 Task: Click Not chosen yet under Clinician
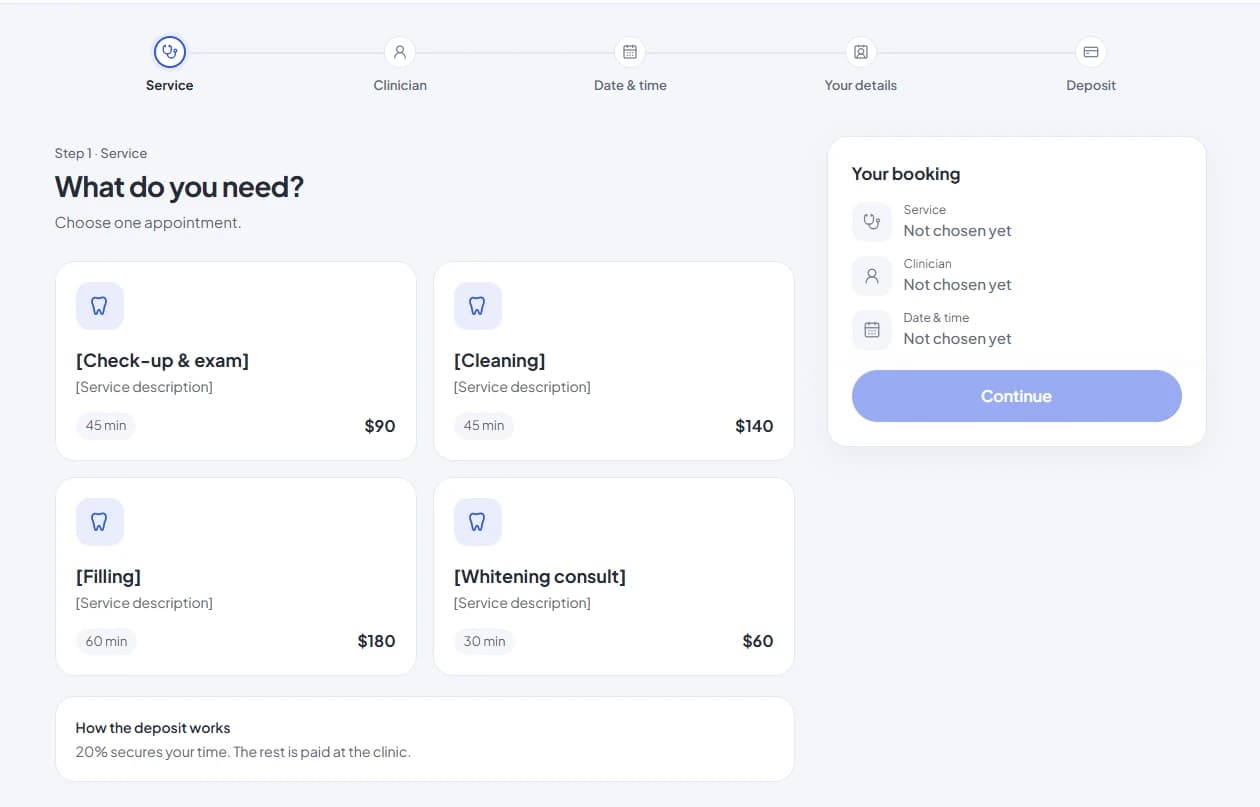tap(957, 285)
